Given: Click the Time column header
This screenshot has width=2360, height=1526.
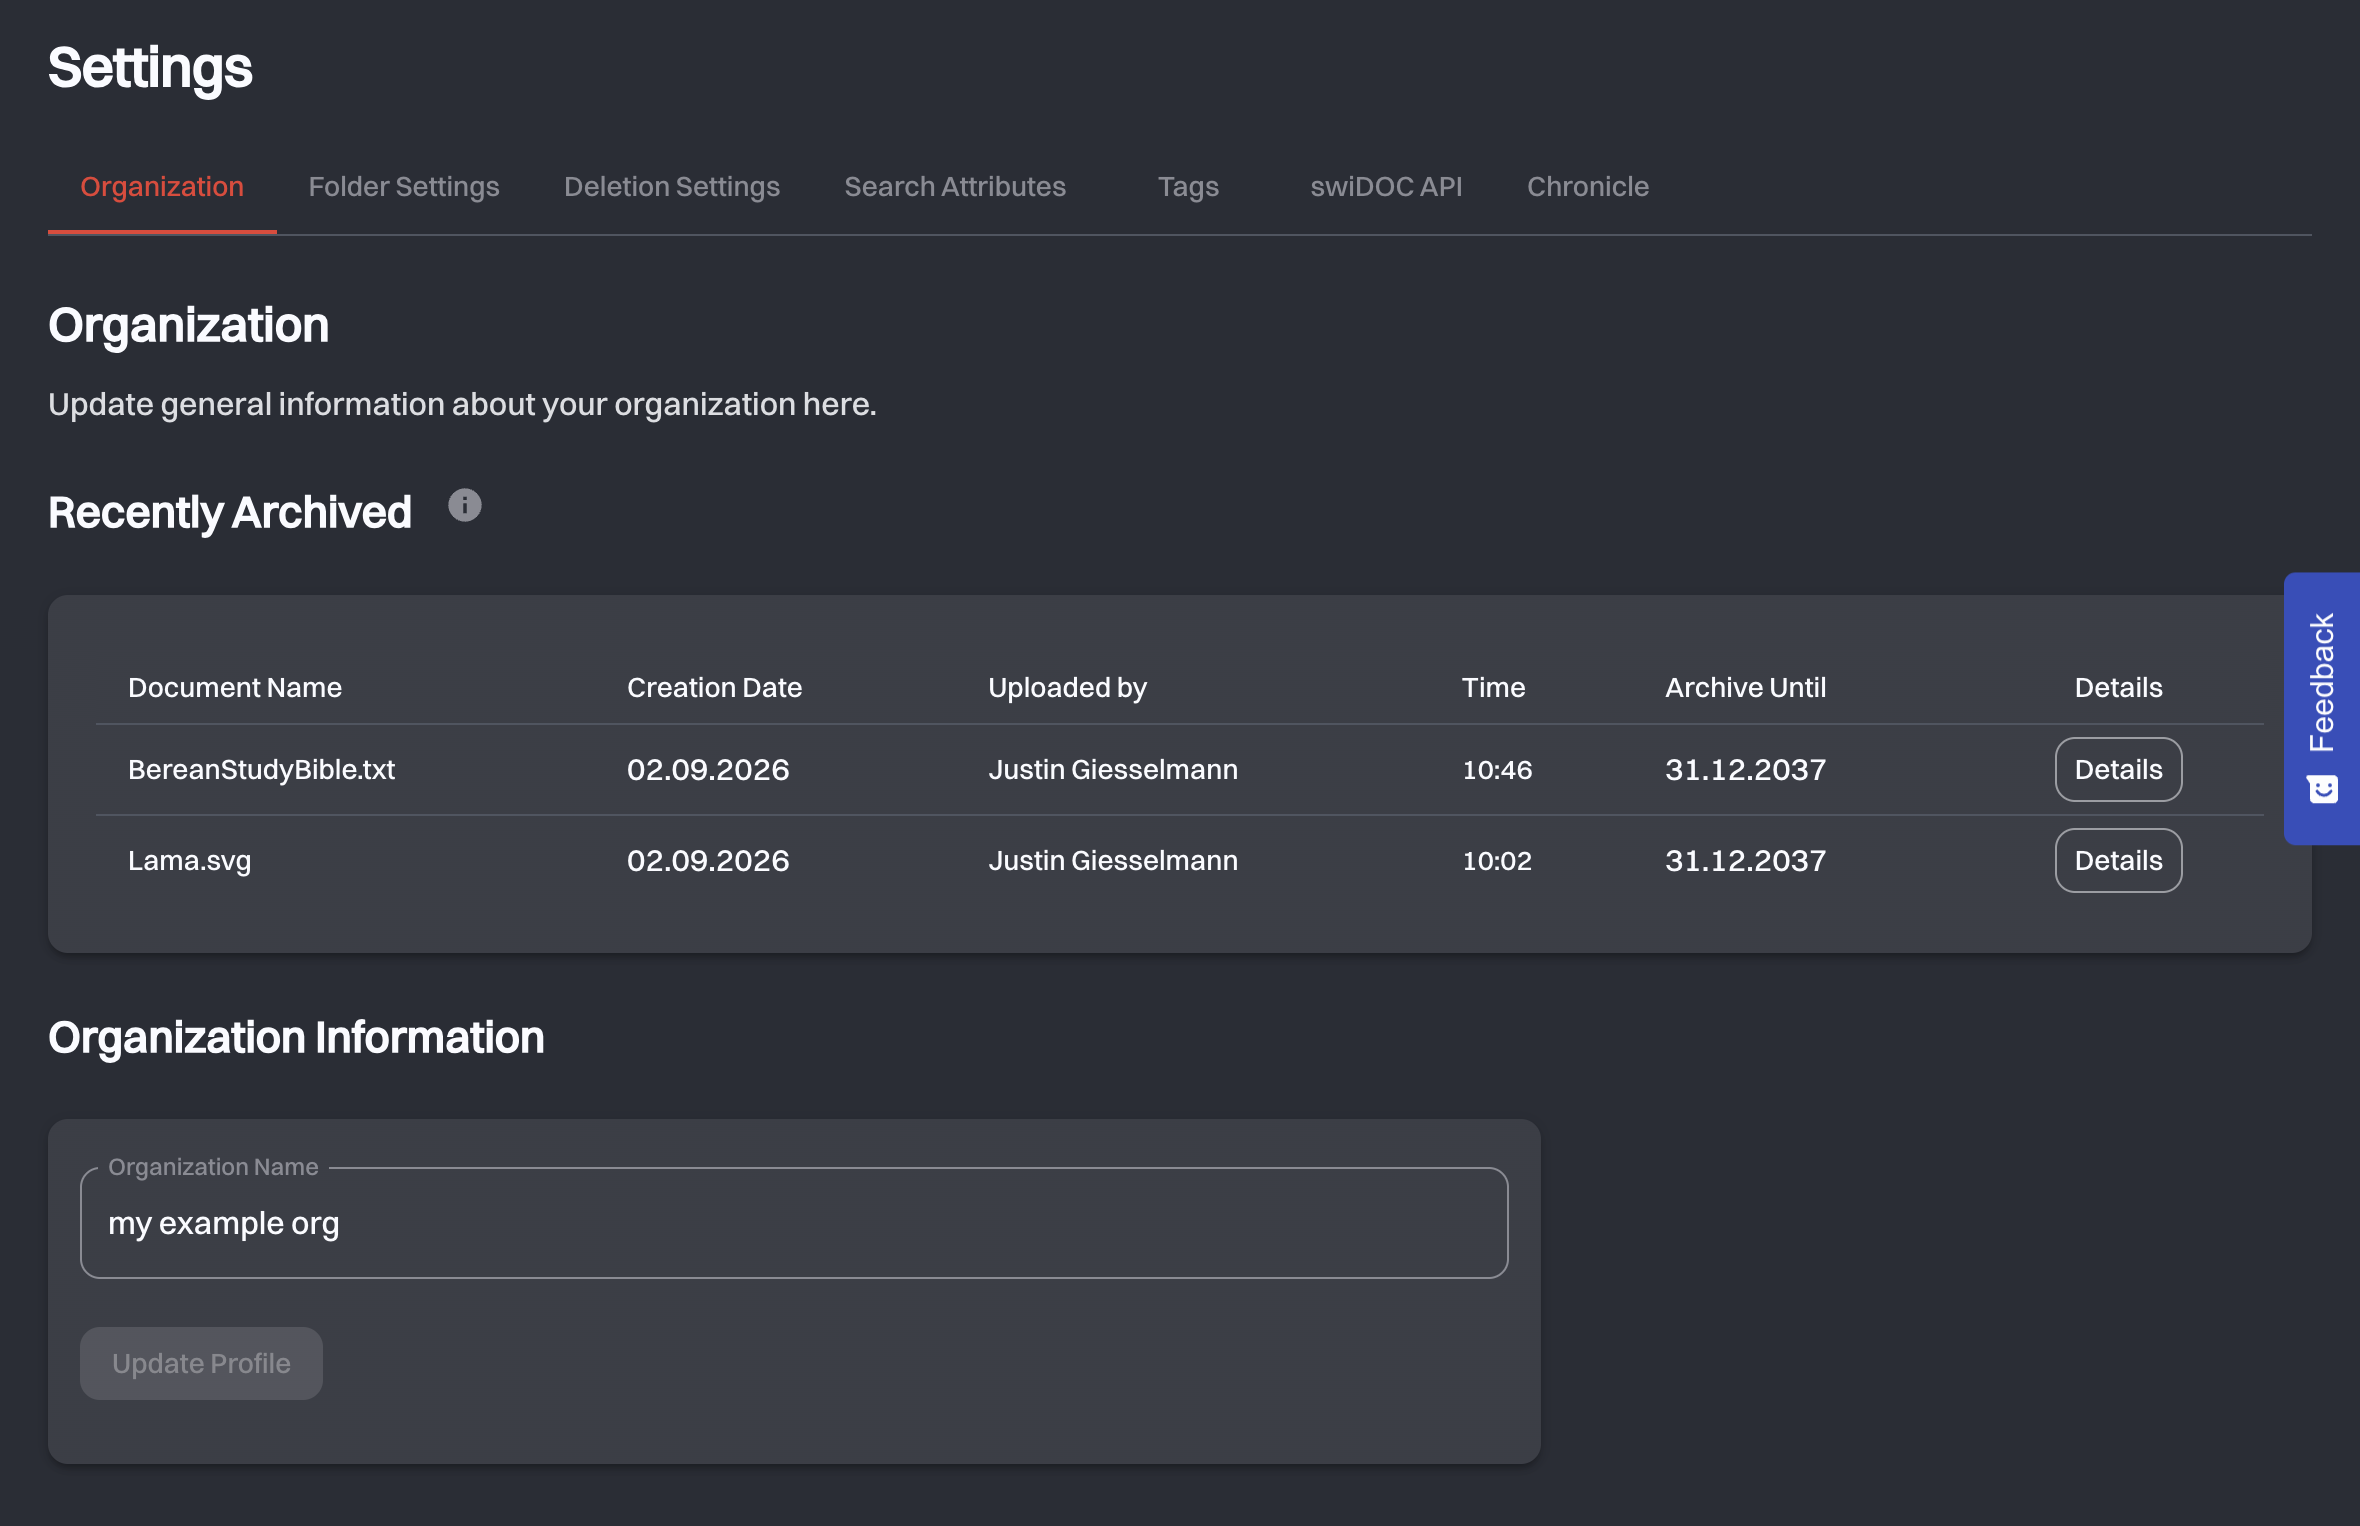Looking at the screenshot, I should pos(1493,688).
